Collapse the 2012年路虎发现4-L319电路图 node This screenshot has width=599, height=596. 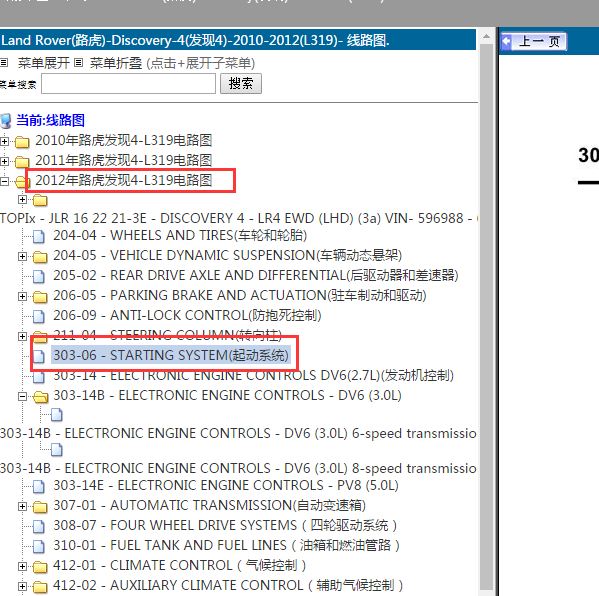pyautogui.click(x=4, y=181)
